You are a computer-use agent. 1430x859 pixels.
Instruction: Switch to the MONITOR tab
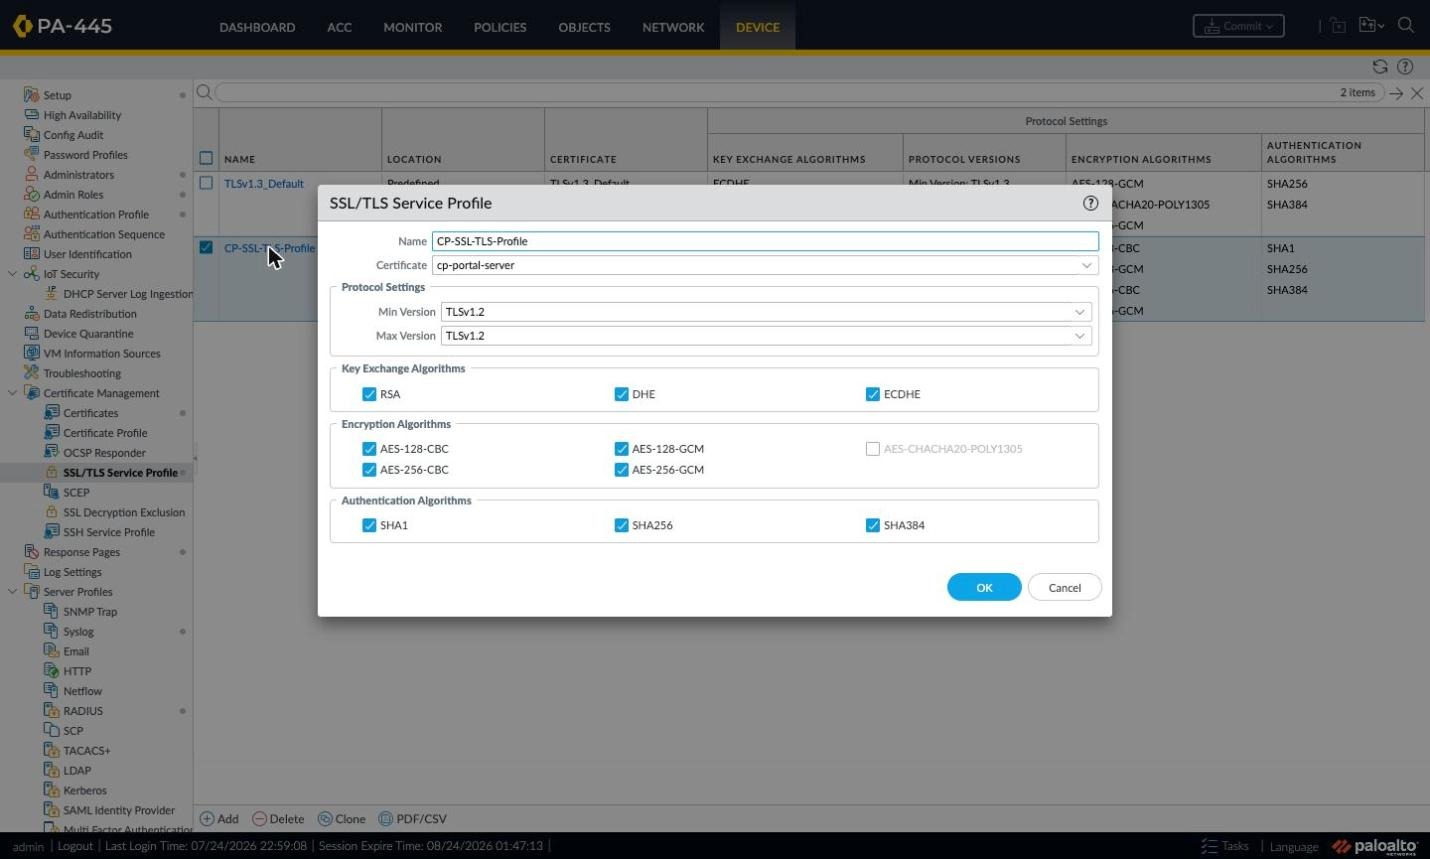point(412,27)
